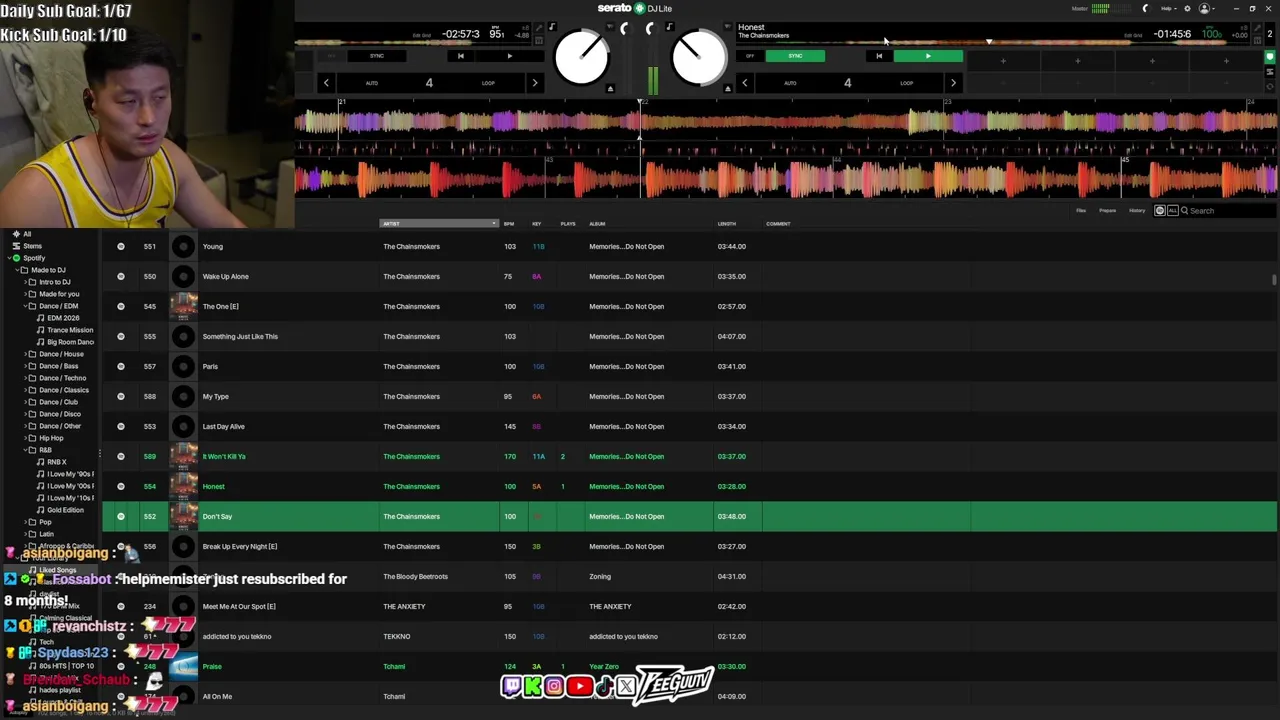Enable AUTO loop on right deck
The image size is (1280, 720).
pyautogui.click(x=790, y=83)
